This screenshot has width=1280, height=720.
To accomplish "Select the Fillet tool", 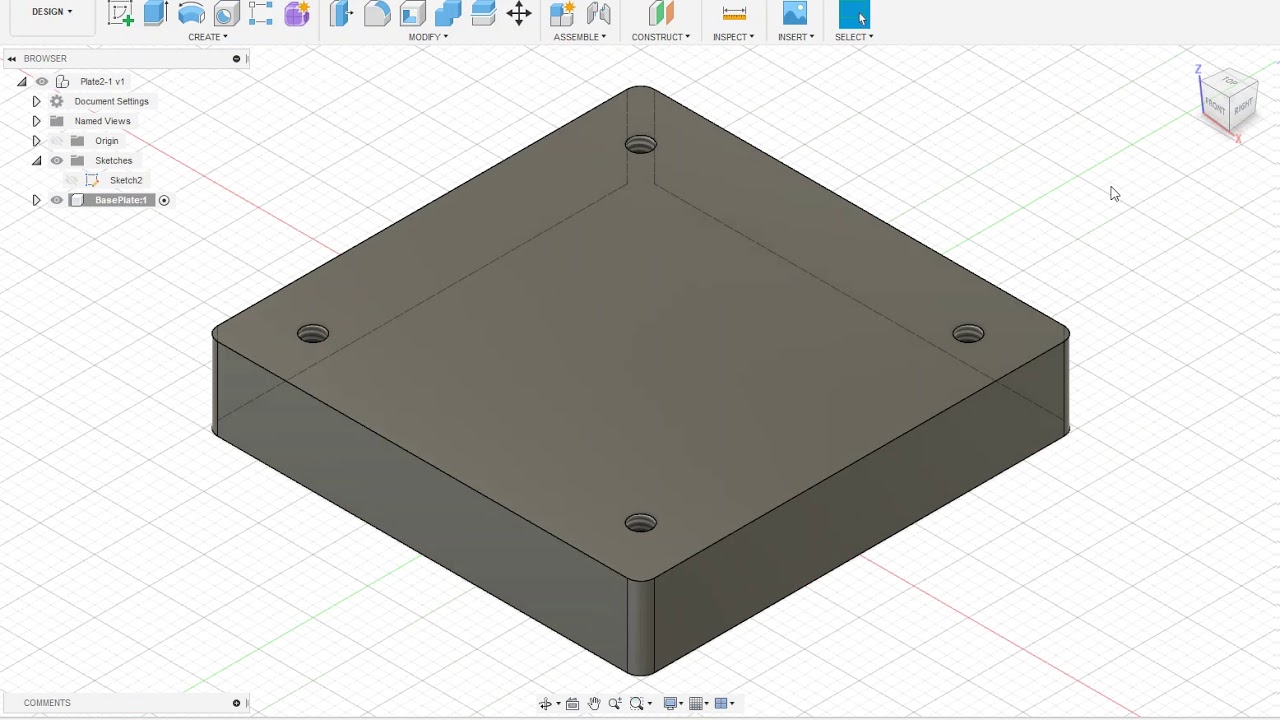I will coord(377,13).
